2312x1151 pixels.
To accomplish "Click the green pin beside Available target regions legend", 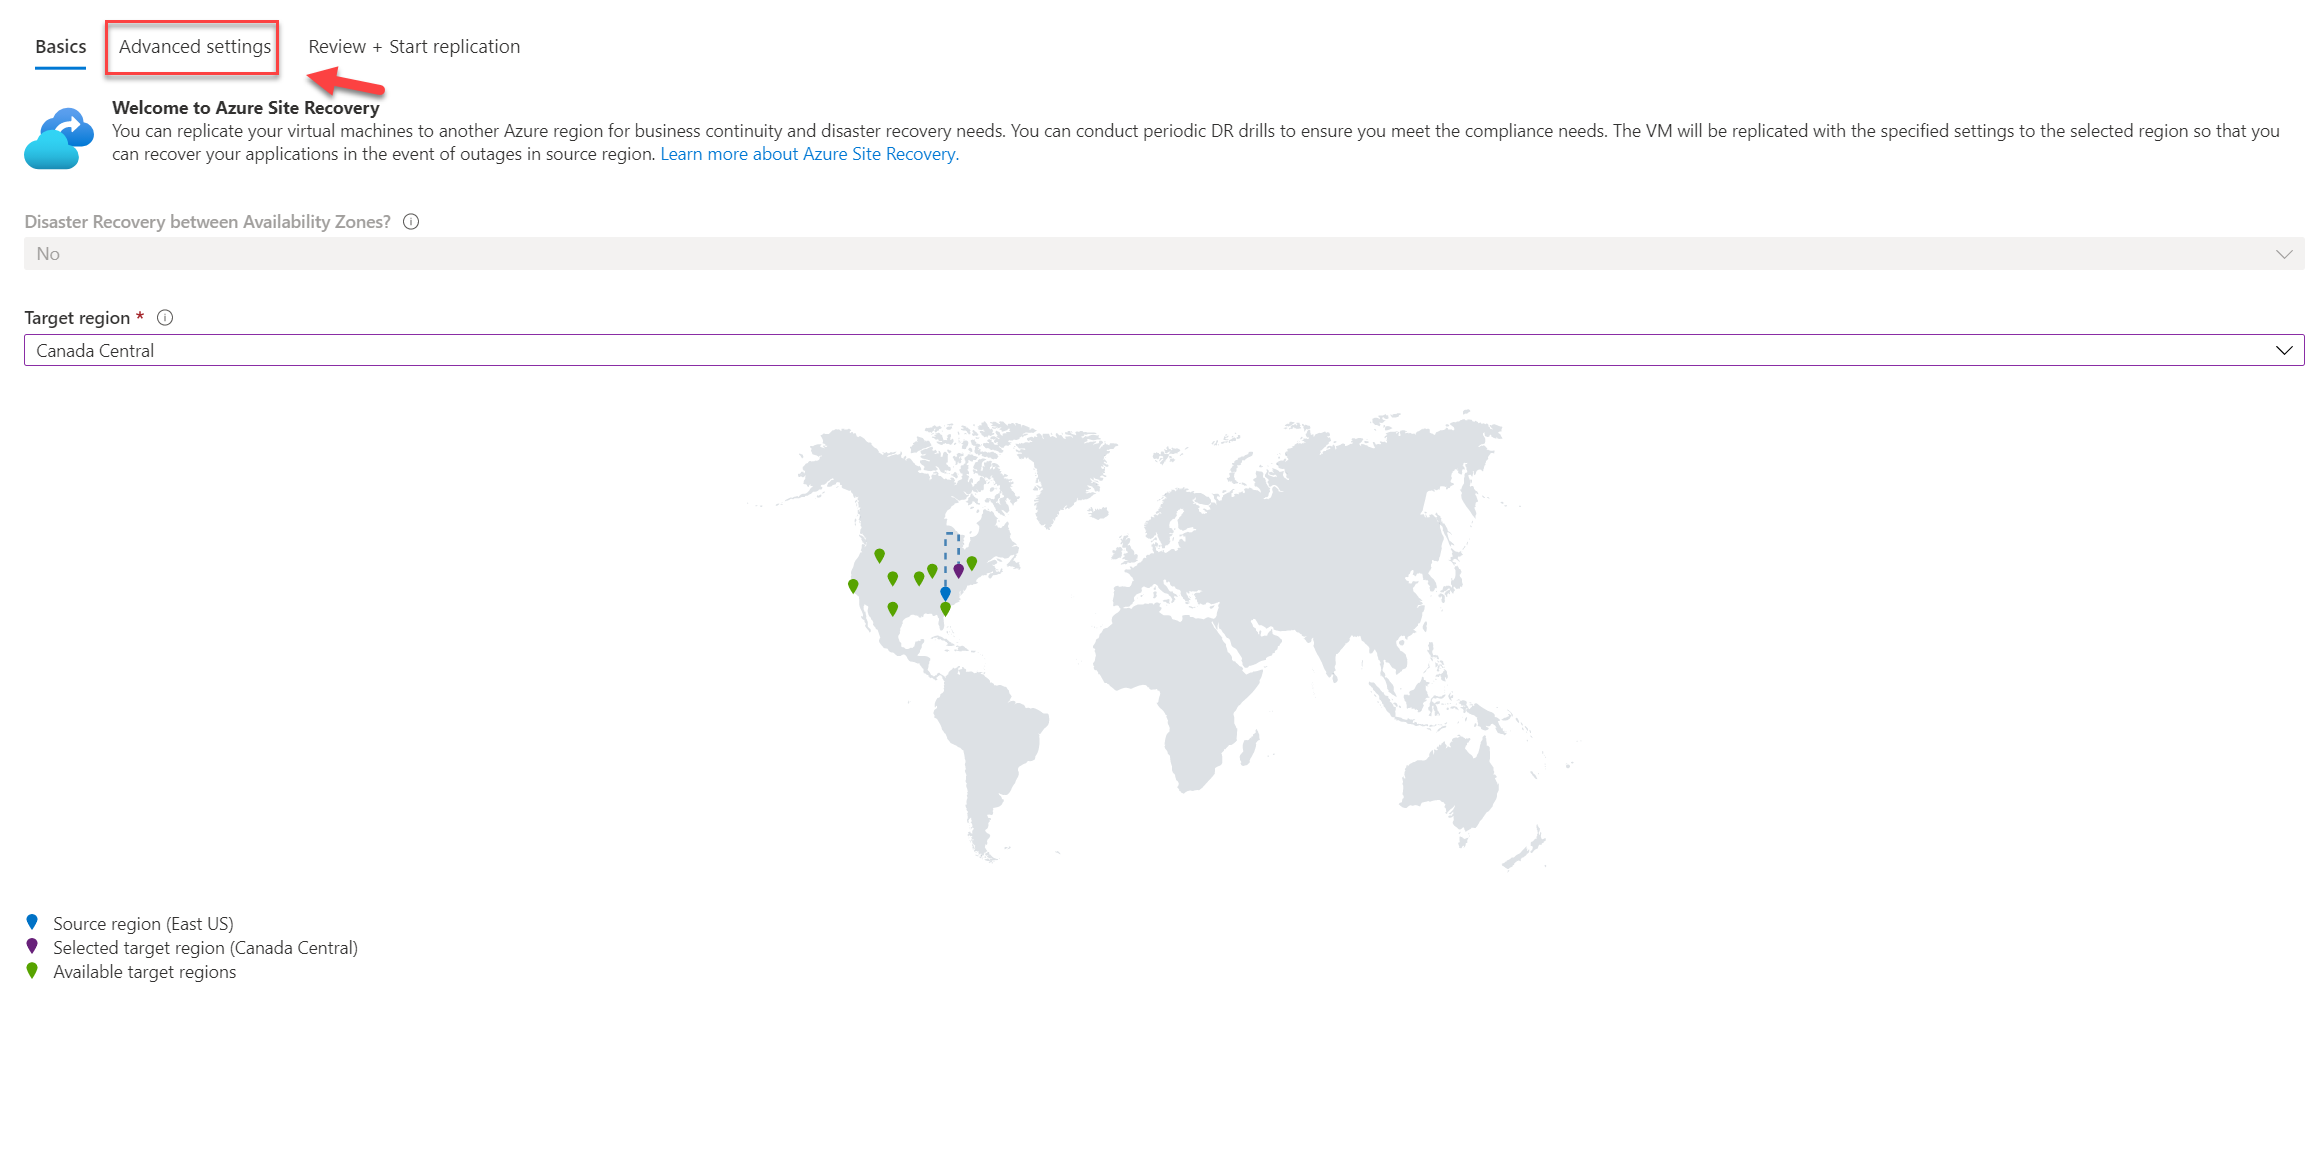I will pyautogui.click(x=32, y=970).
